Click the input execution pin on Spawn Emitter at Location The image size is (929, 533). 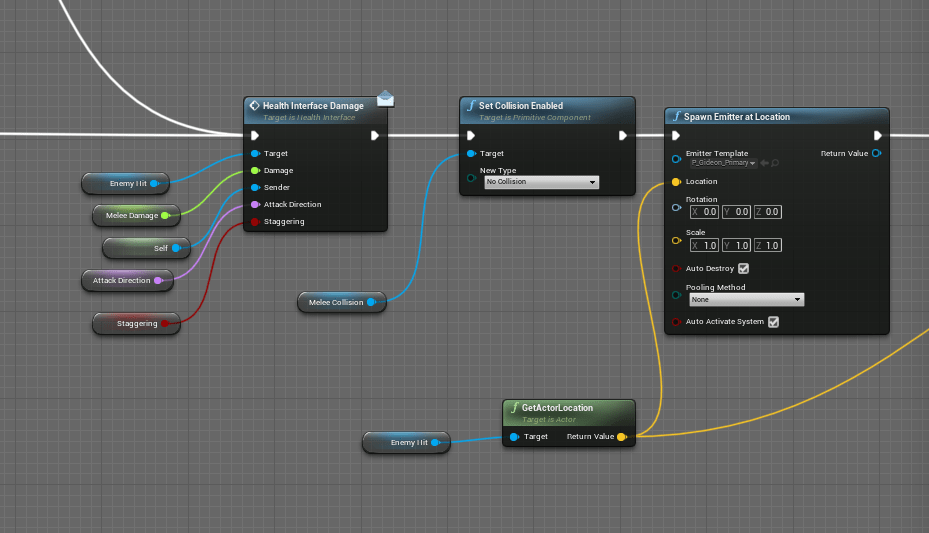coord(677,136)
